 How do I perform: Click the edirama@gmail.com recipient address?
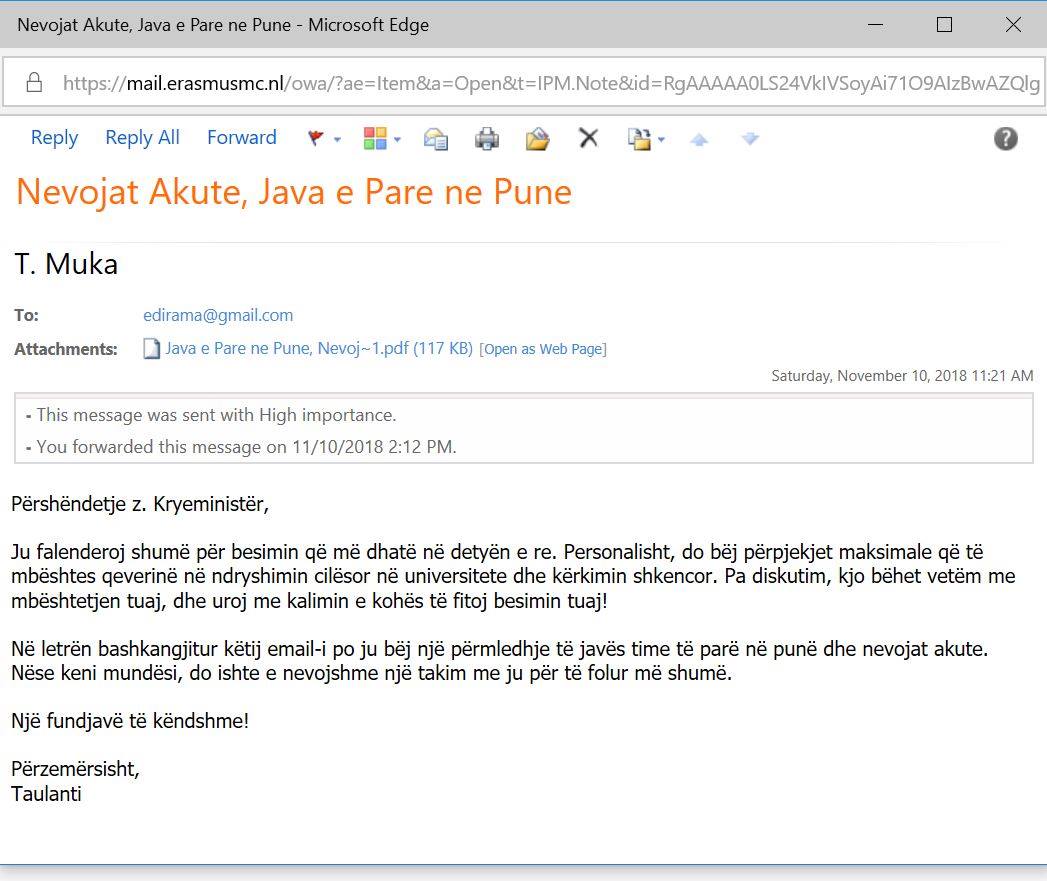pyautogui.click(x=218, y=315)
